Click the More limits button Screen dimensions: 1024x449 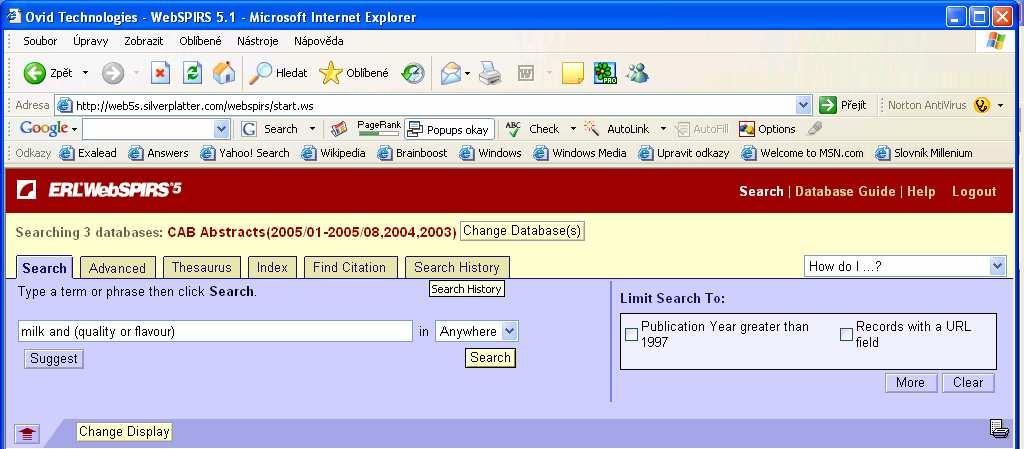(910, 382)
